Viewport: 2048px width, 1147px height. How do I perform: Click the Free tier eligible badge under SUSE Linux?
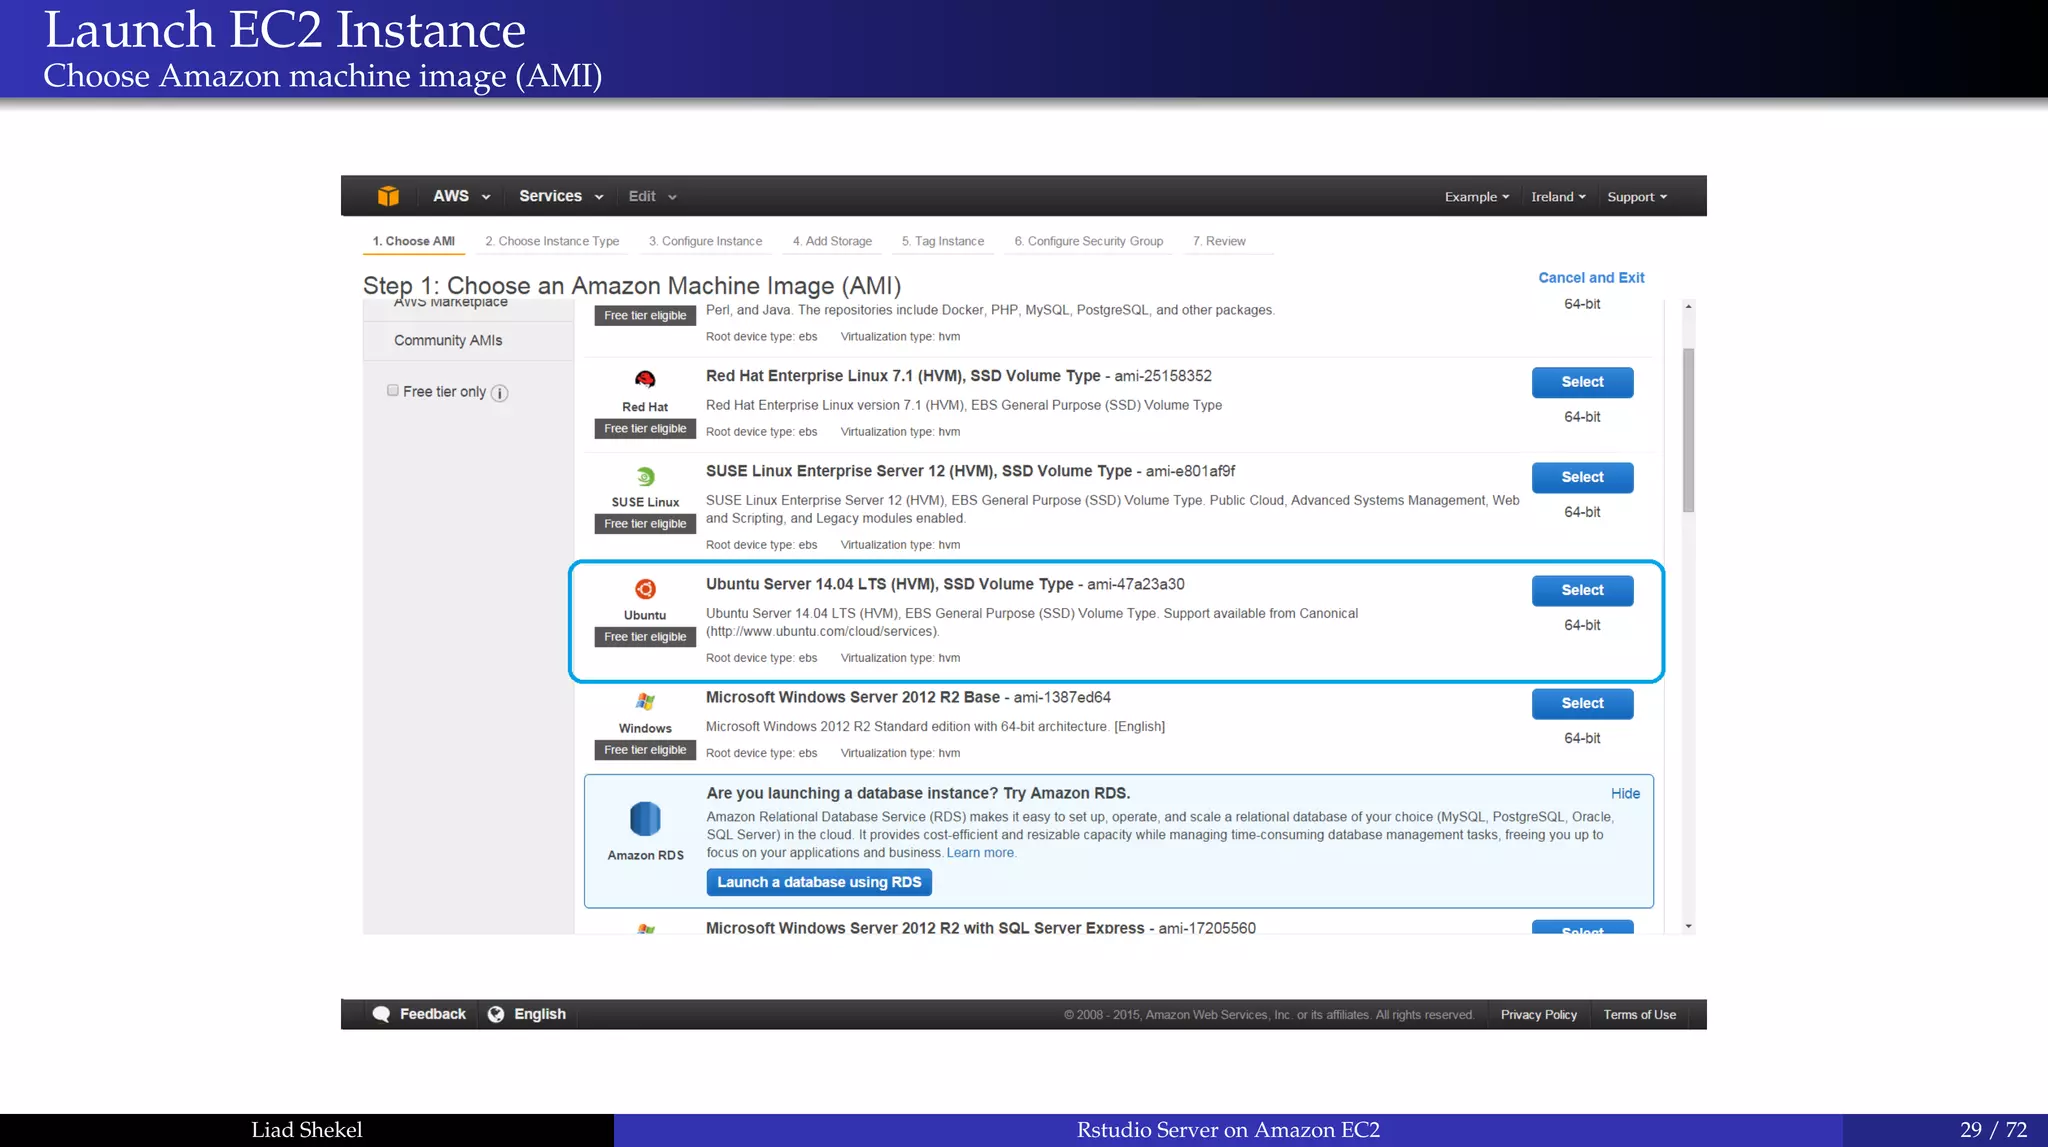tap(645, 524)
